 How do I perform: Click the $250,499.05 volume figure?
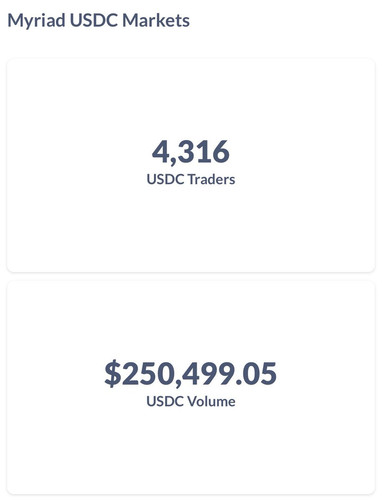191,374
